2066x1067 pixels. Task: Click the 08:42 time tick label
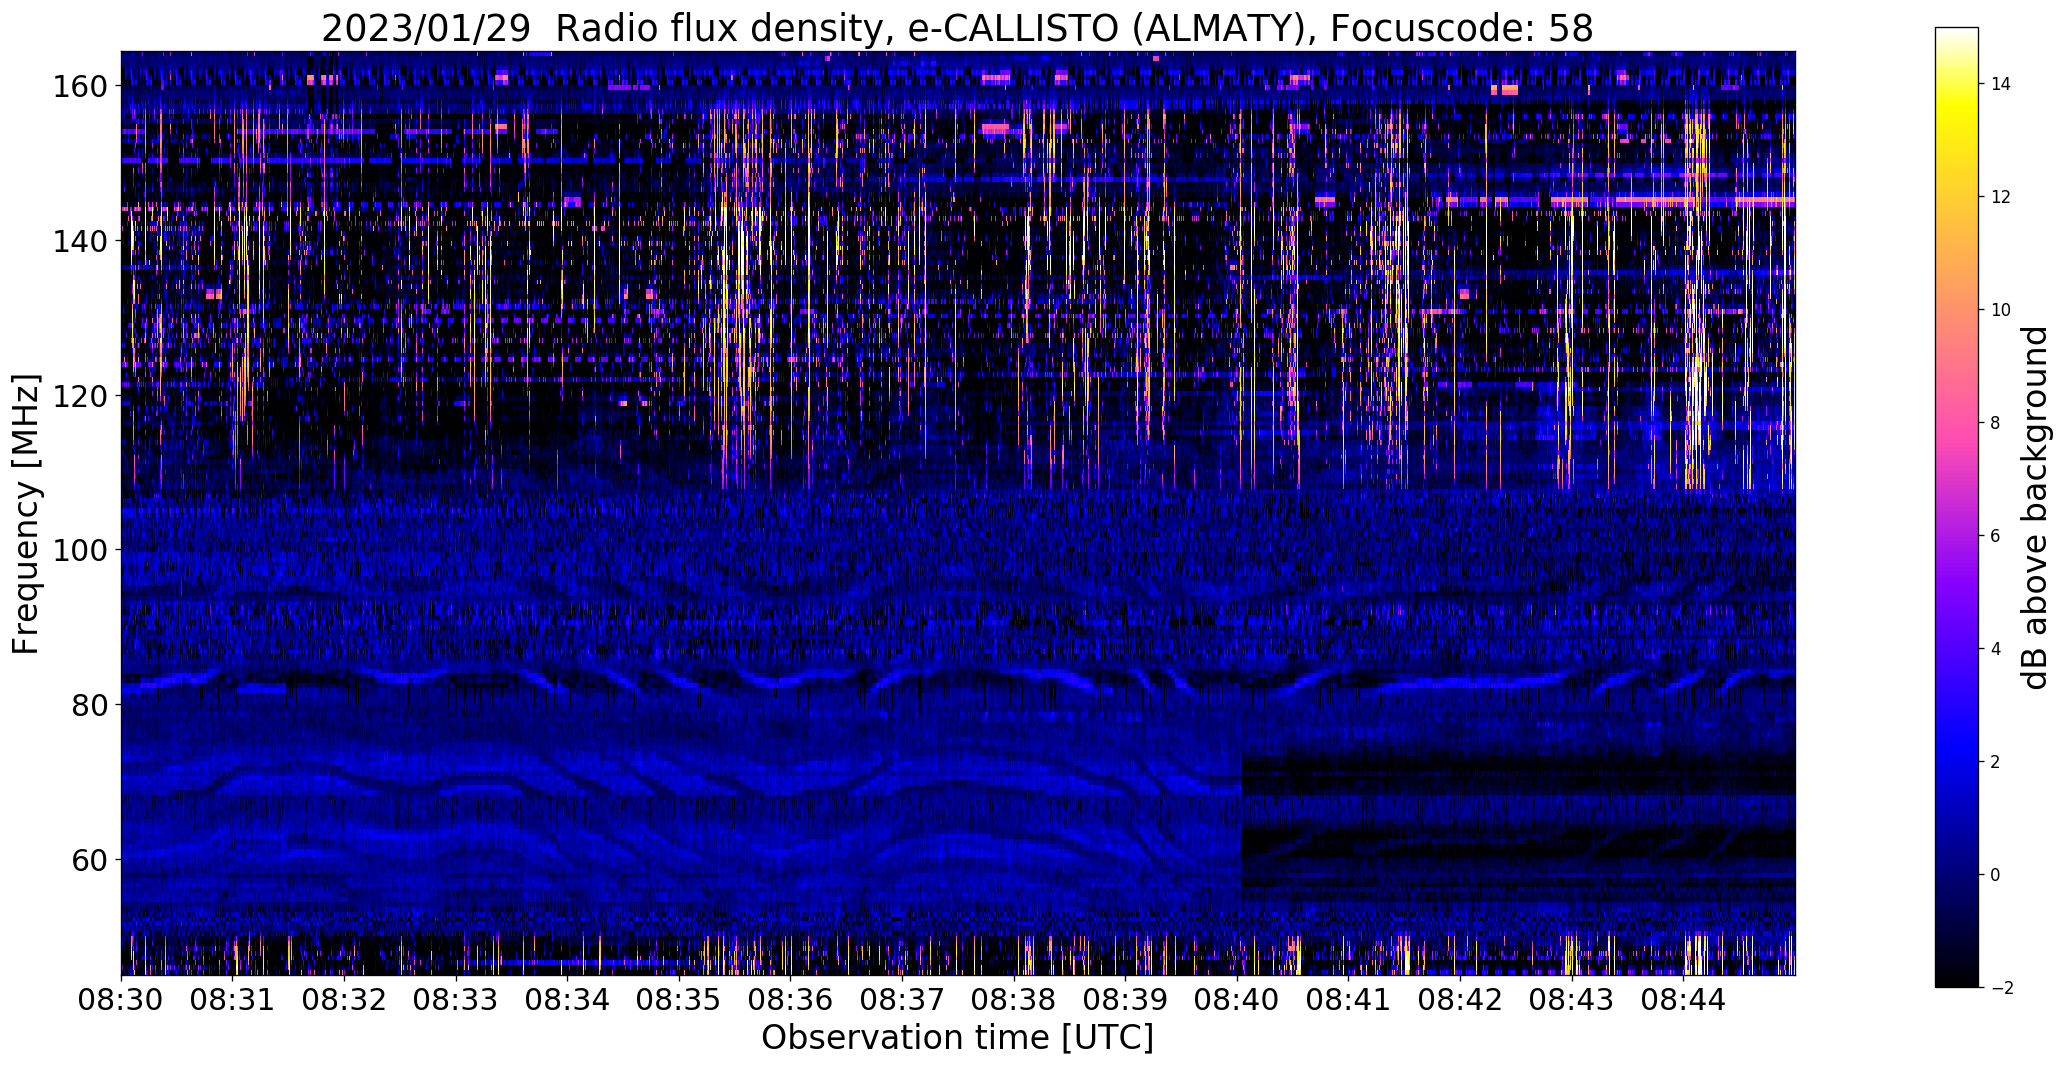pyautogui.click(x=1460, y=999)
